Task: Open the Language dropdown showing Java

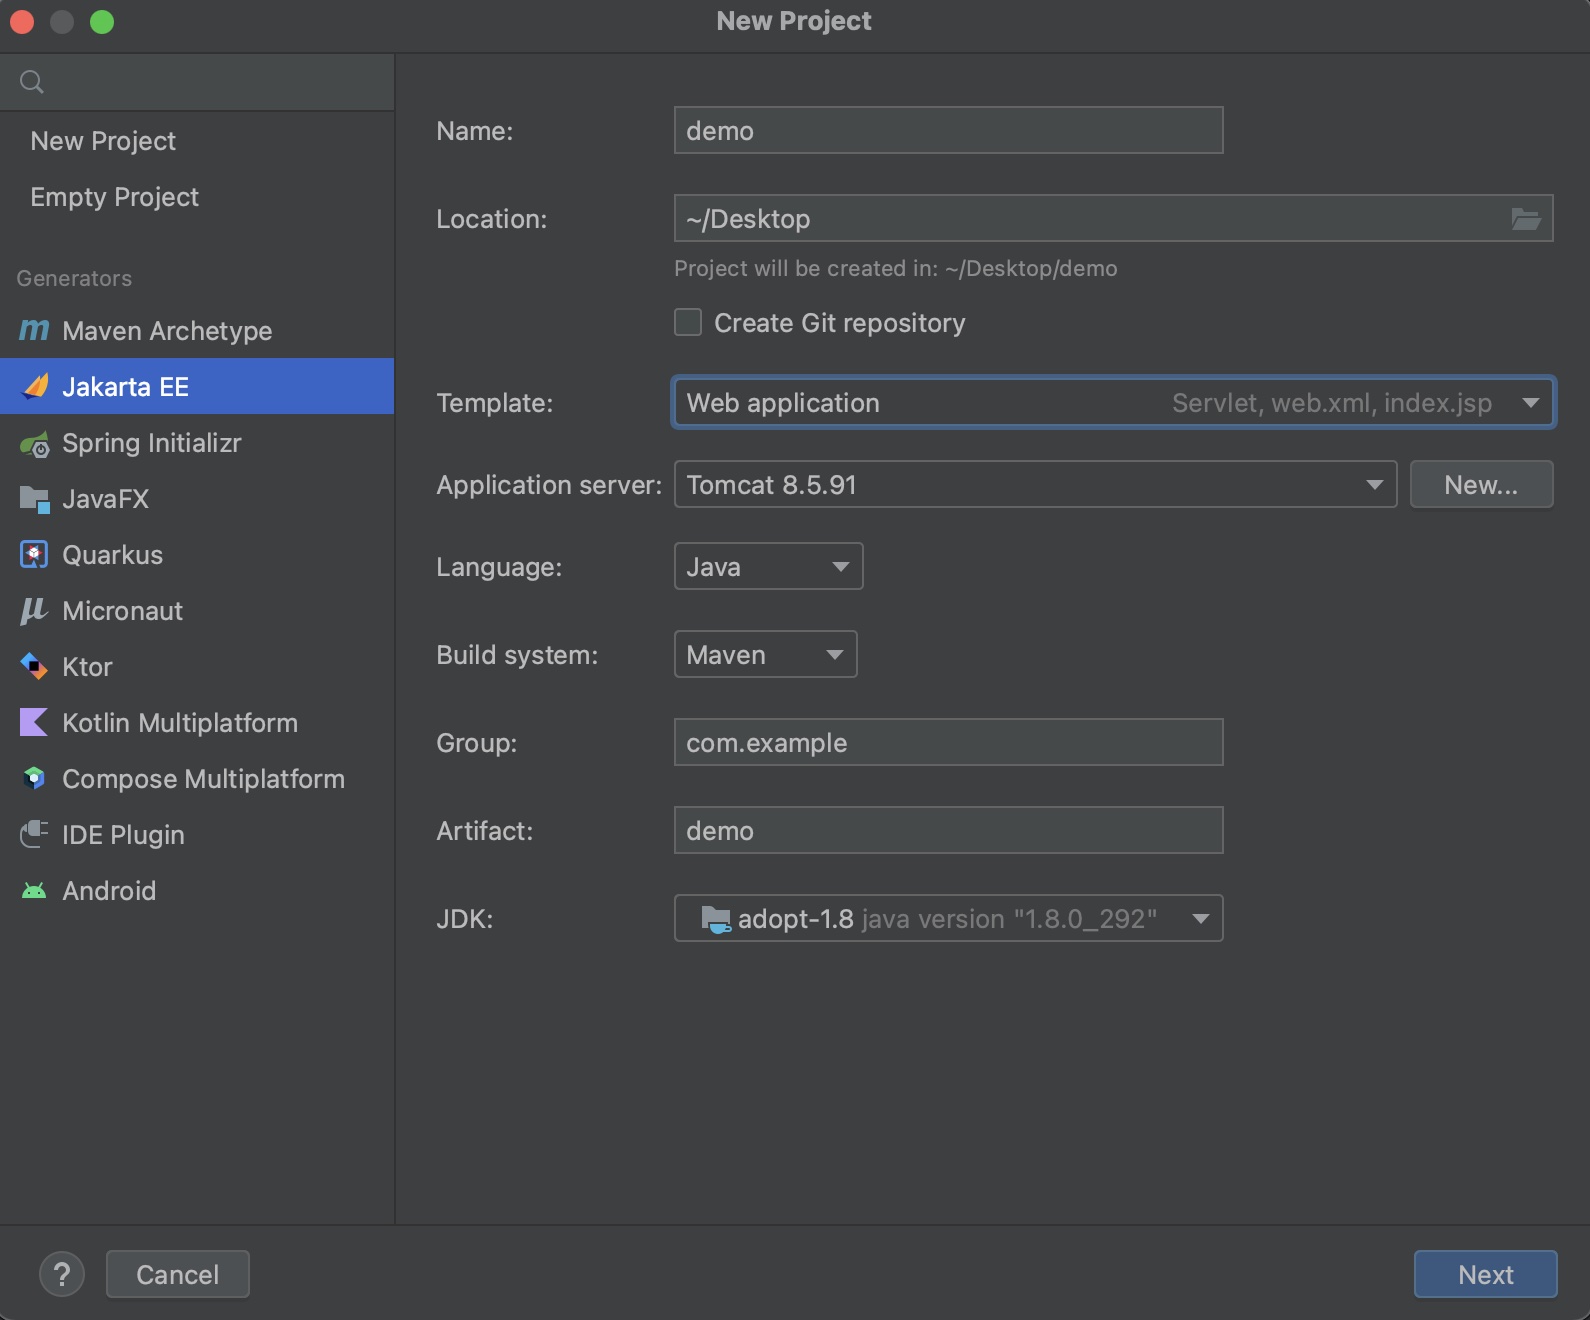Action: tap(768, 566)
